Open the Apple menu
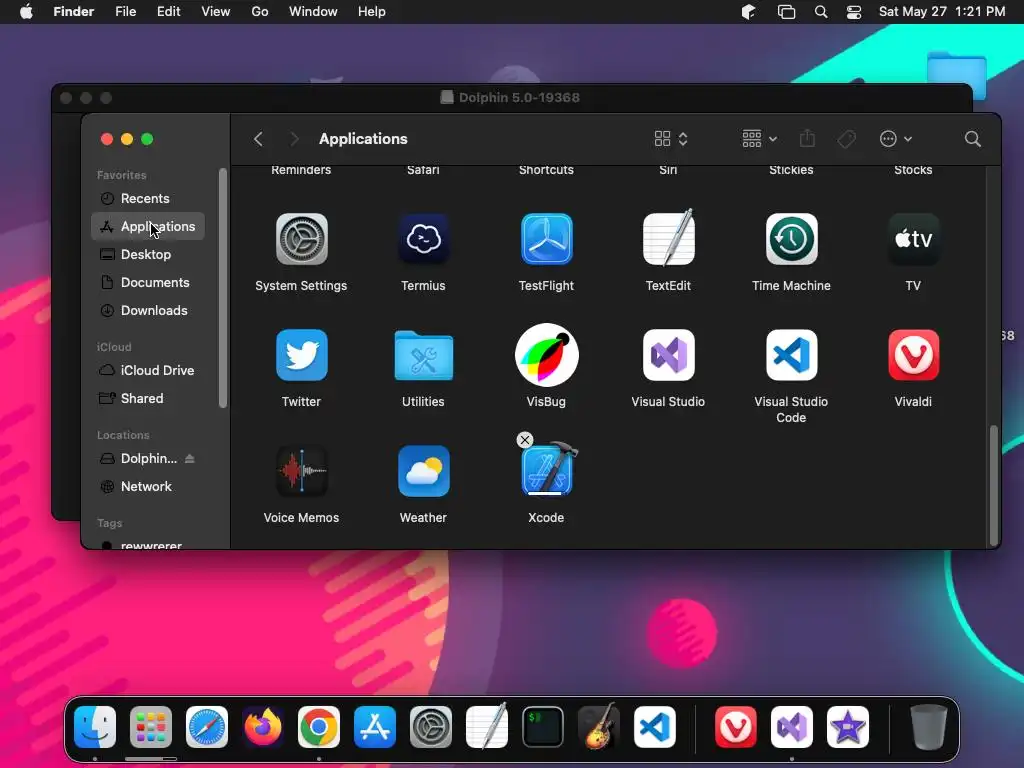The image size is (1024, 768). tap(26, 12)
